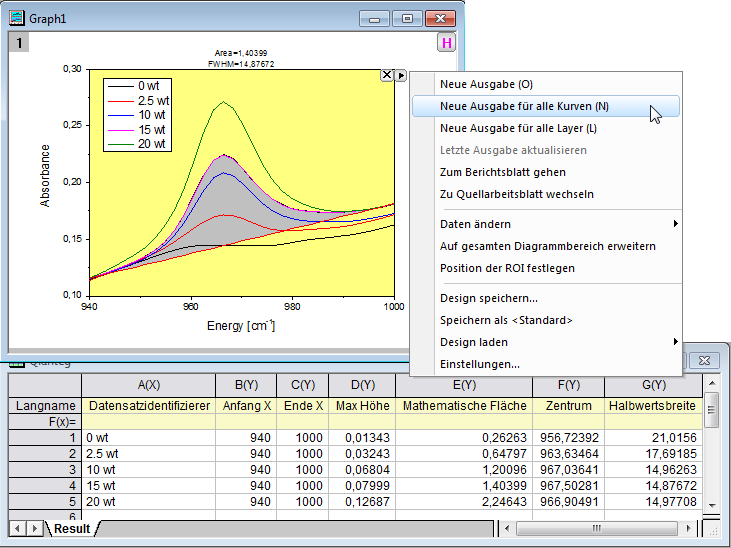
Task: Click the cell with 0,12687
Action: (362, 502)
